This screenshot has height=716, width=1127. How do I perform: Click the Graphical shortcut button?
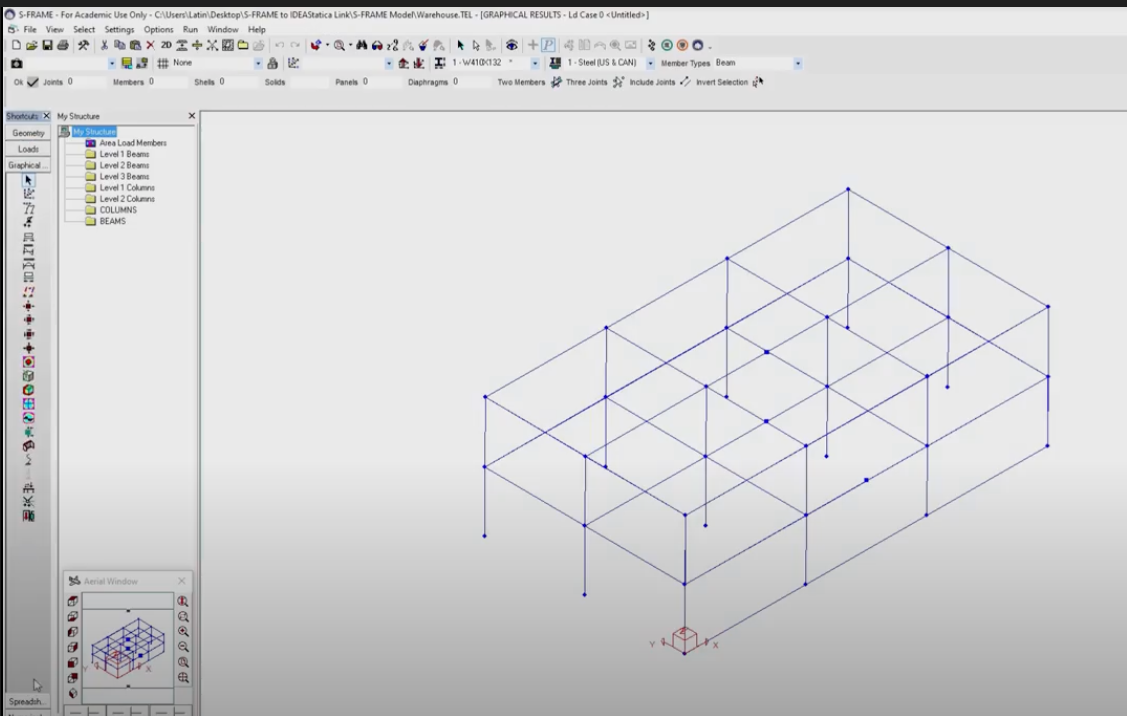[x=28, y=165]
